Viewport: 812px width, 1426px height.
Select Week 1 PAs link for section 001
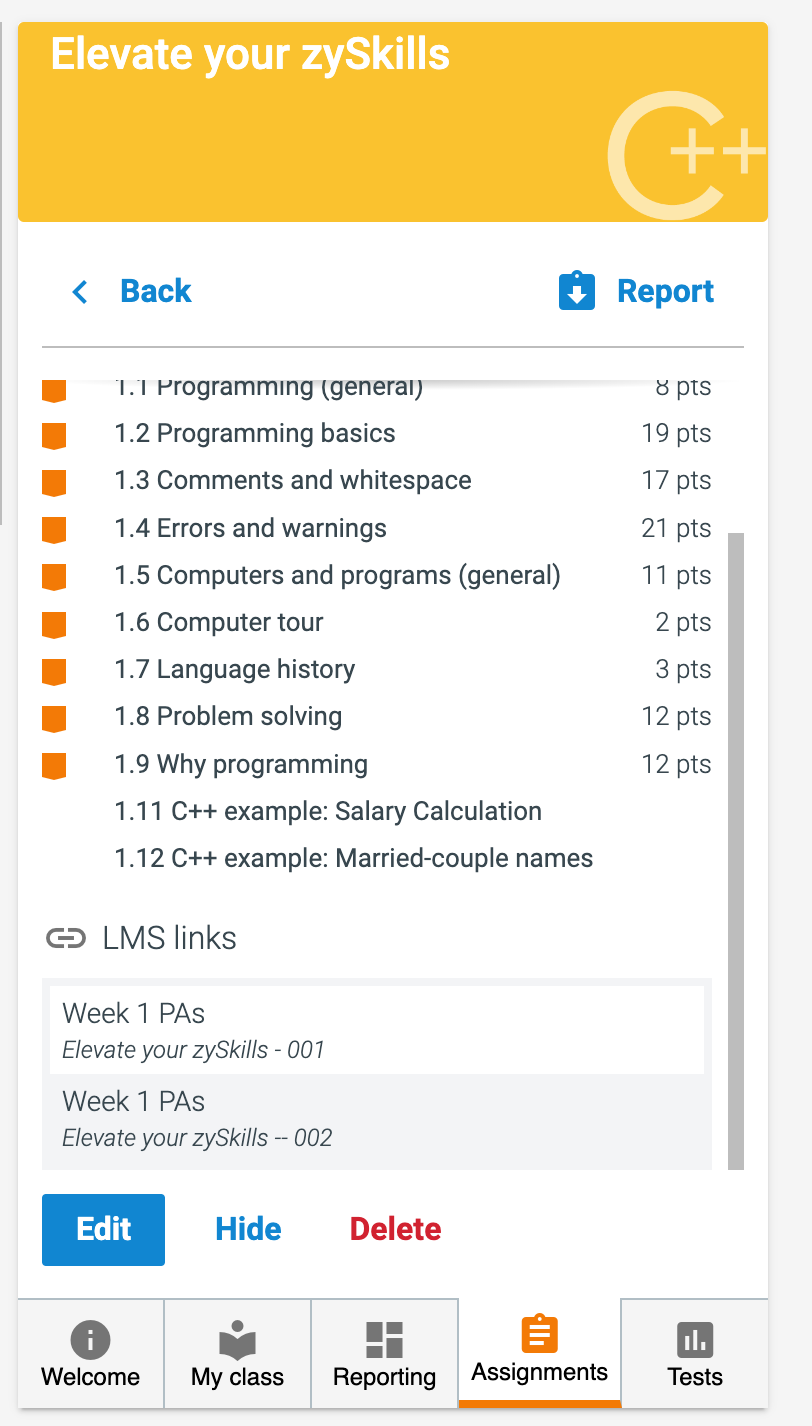click(376, 1030)
